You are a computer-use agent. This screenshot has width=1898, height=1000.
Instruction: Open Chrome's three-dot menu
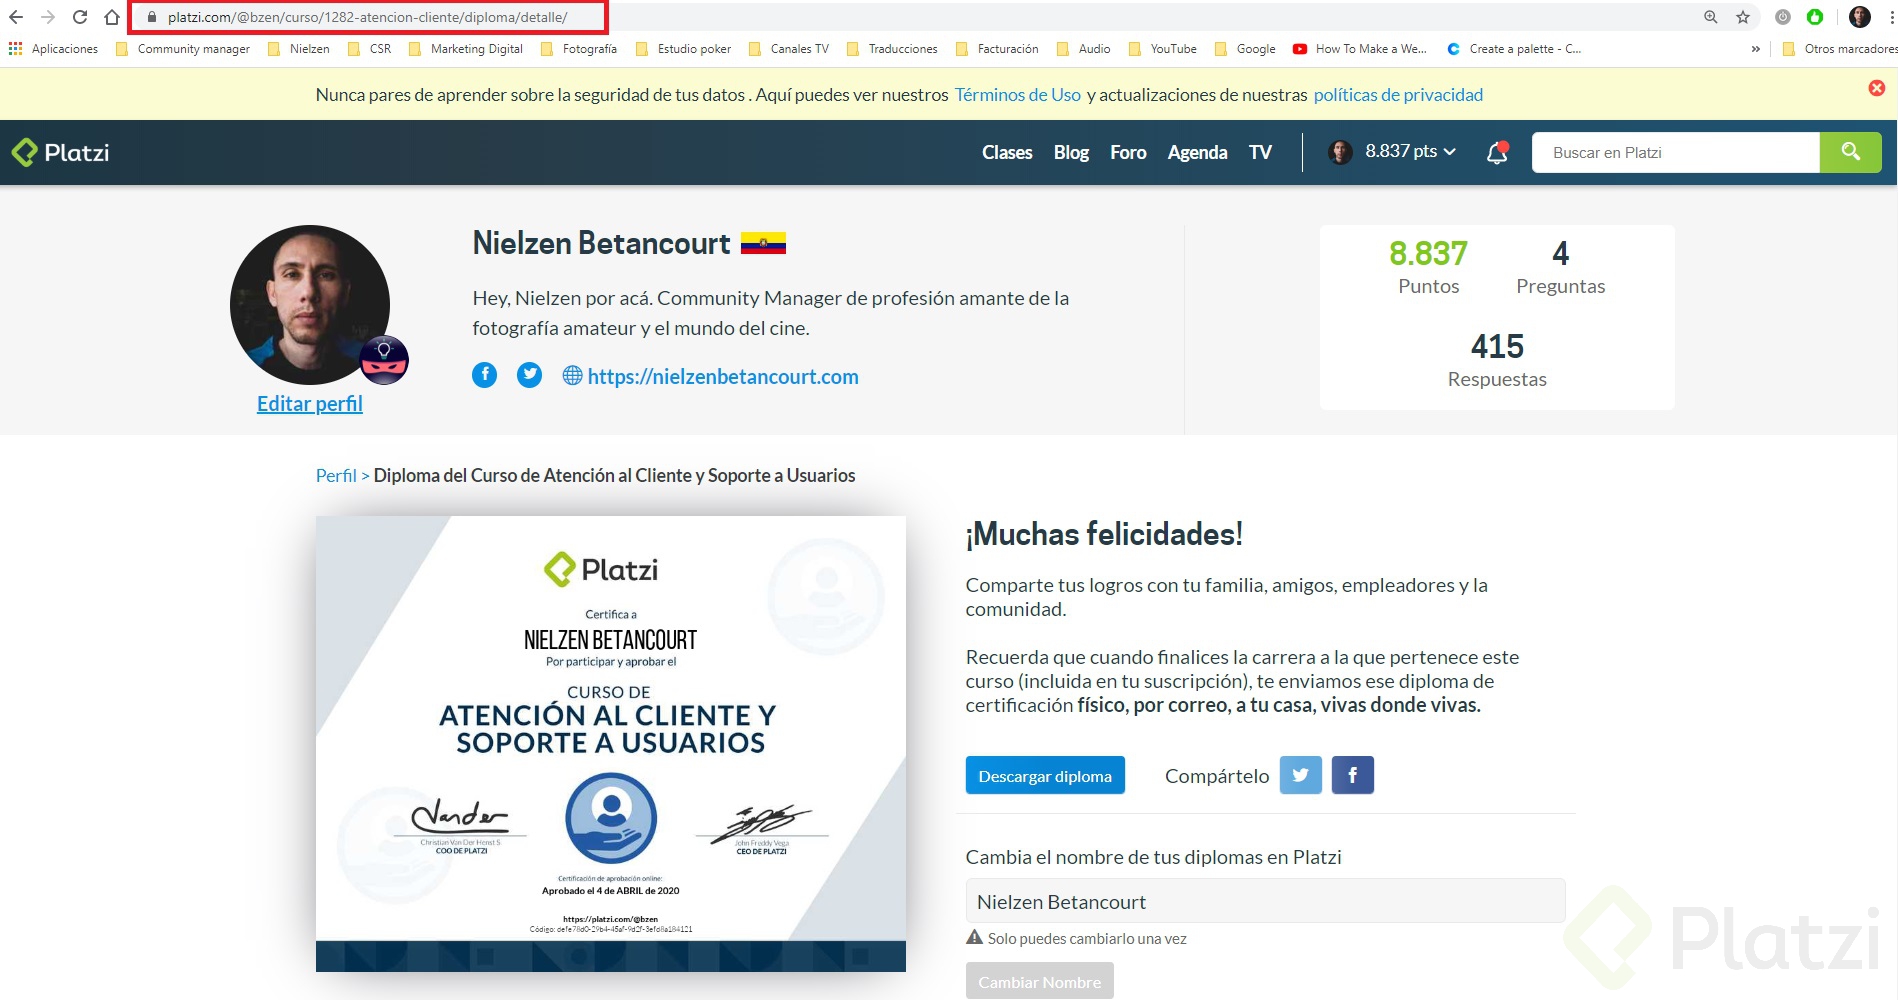coord(1884,17)
